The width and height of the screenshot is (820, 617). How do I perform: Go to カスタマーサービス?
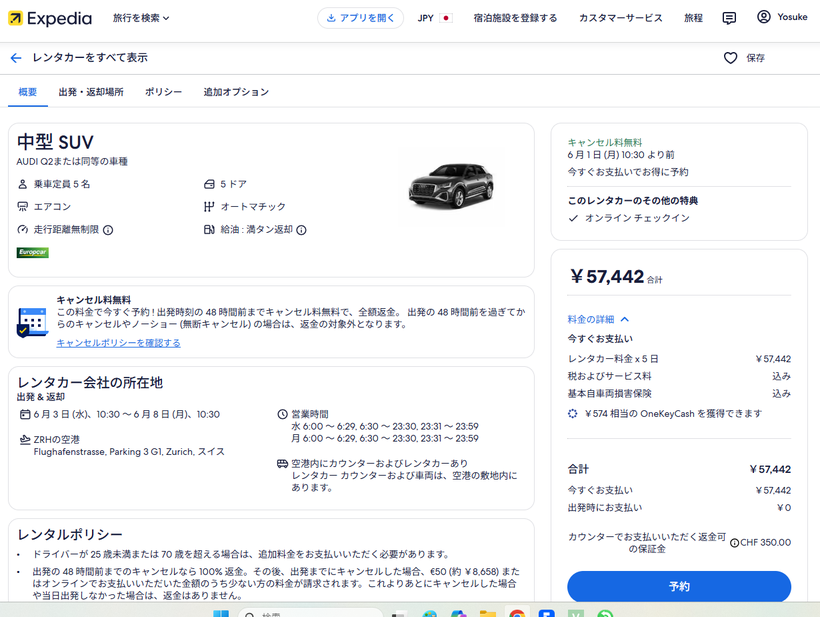pyautogui.click(x=621, y=18)
